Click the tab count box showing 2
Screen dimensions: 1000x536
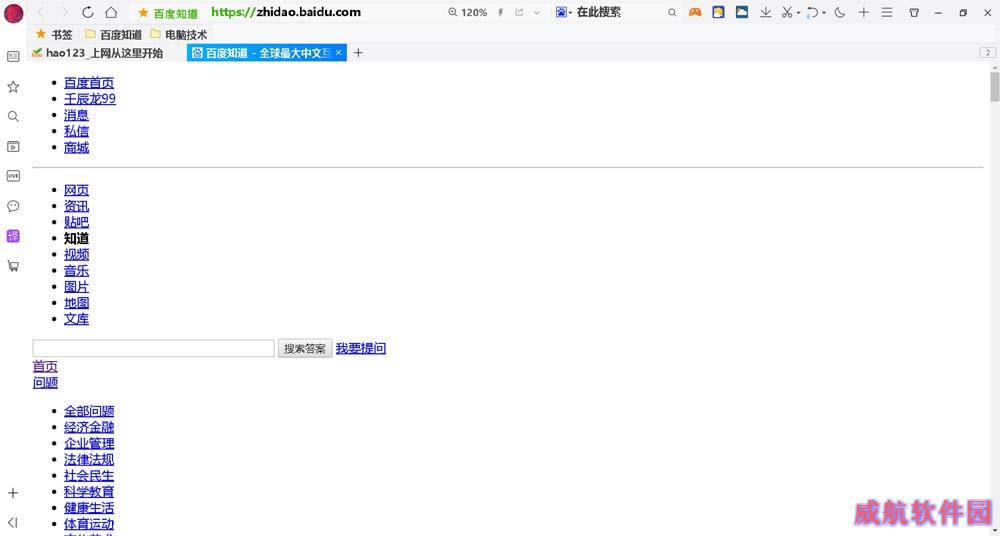click(x=987, y=53)
